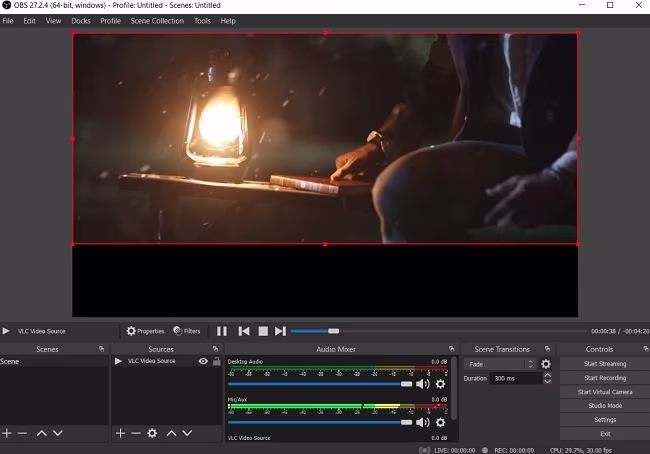Click the REC status indicator

click(x=508, y=450)
